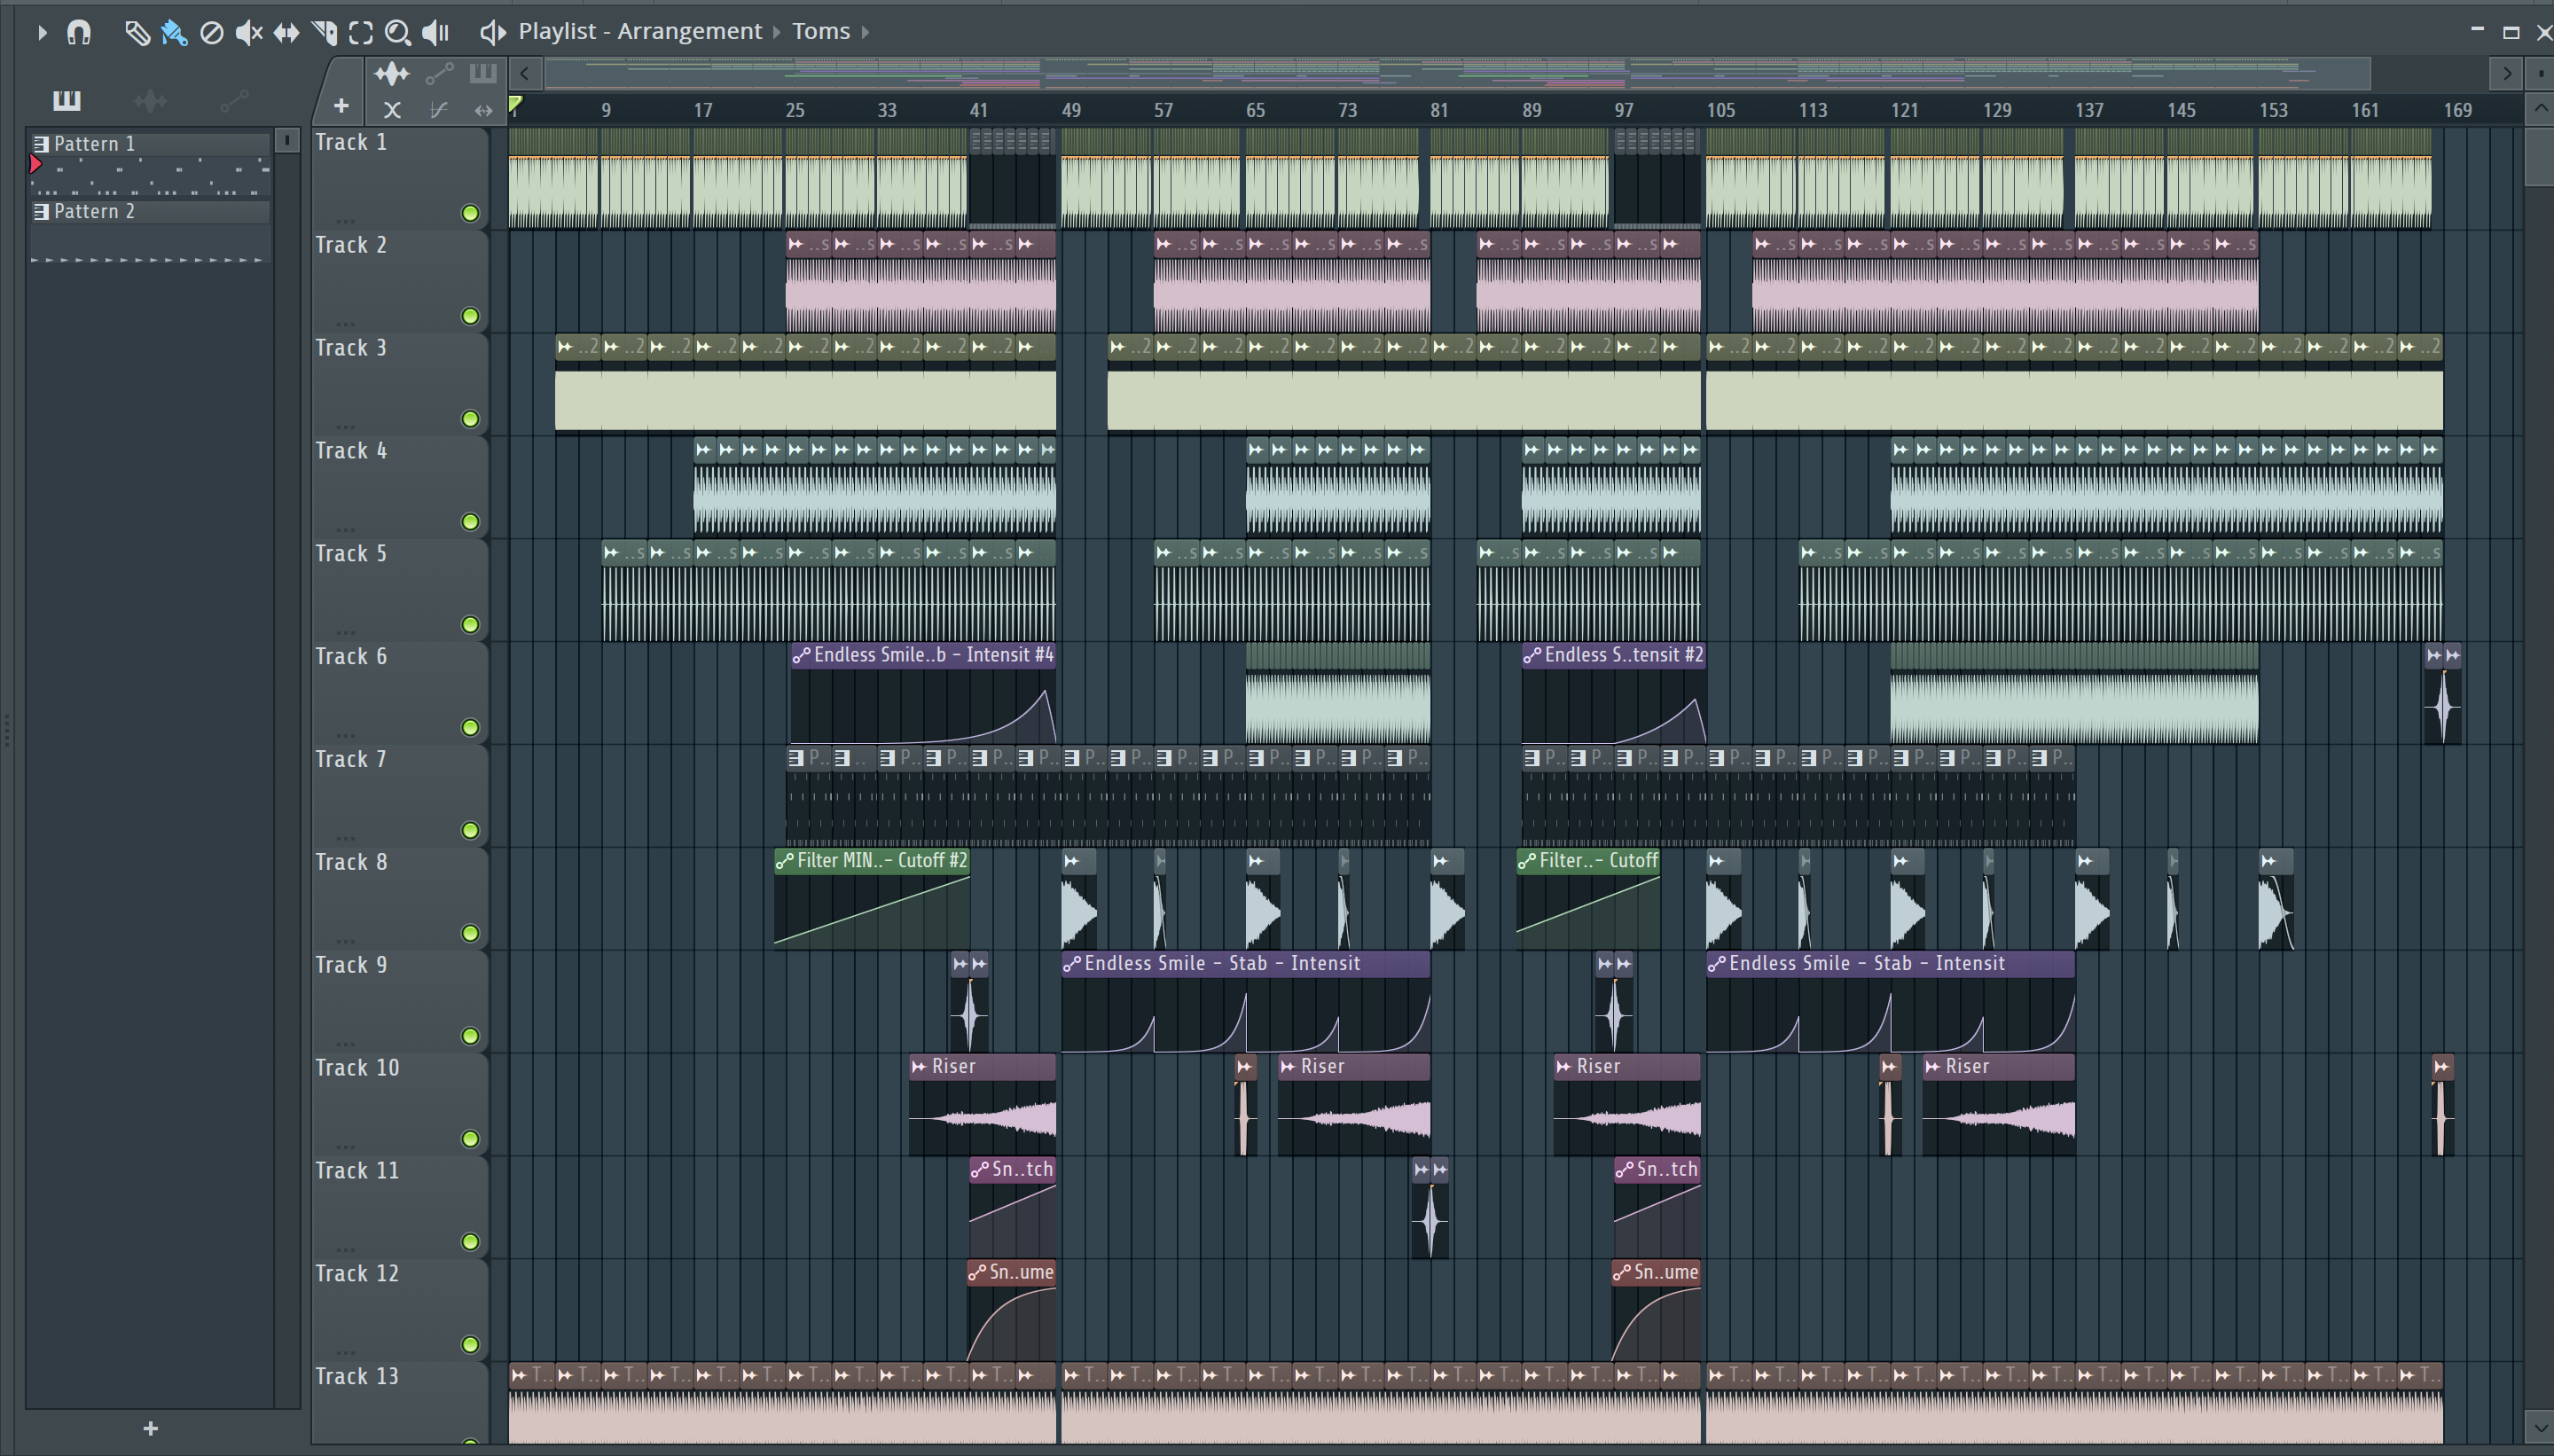Click the Toms pattern name
Viewport: 2554px width, 1456px height.
[x=821, y=31]
